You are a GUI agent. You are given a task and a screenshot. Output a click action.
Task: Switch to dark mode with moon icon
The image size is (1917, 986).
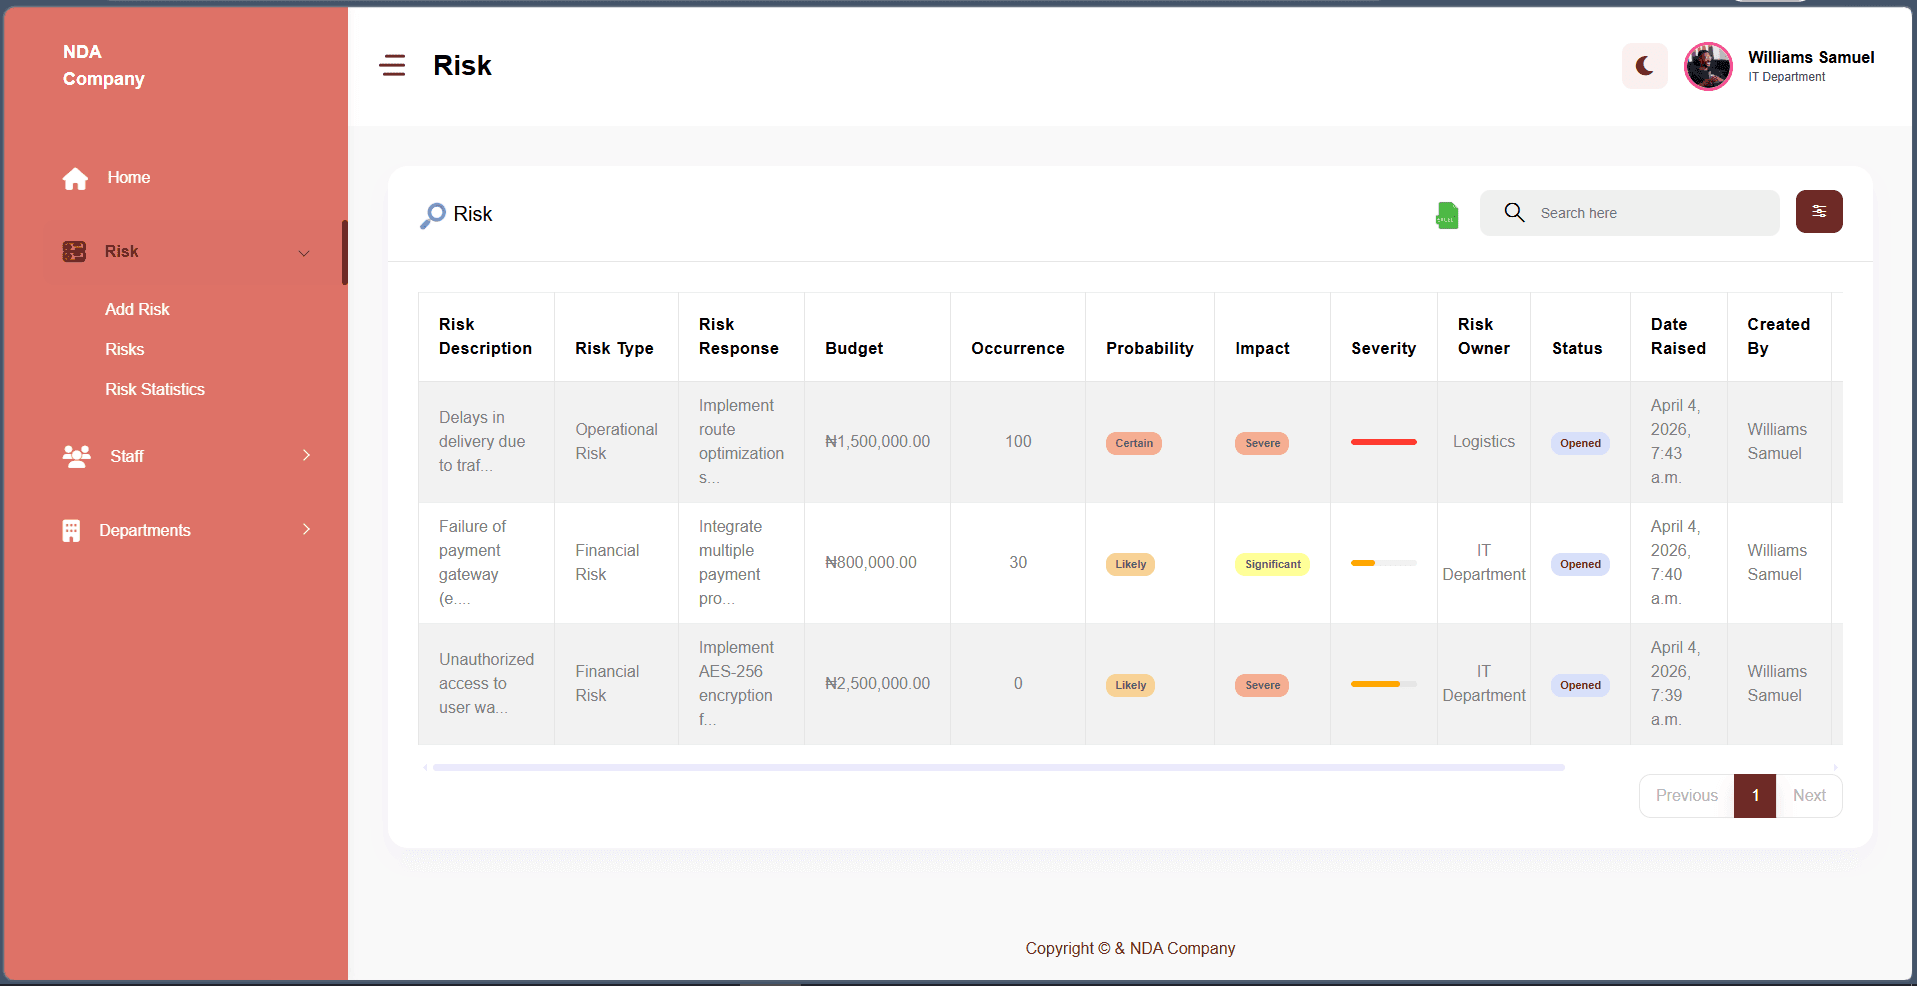point(1644,66)
